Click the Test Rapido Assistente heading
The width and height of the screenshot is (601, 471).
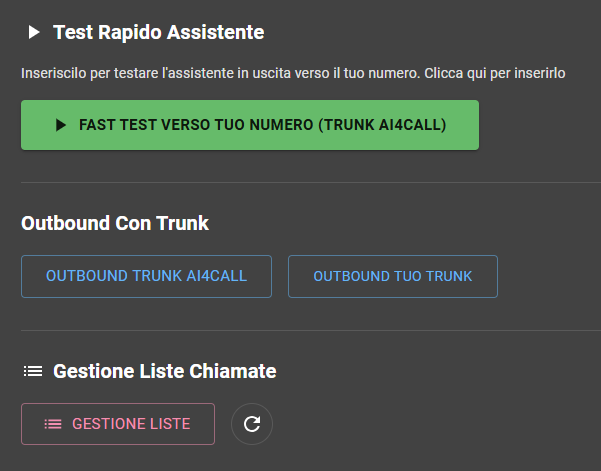tap(158, 33)
